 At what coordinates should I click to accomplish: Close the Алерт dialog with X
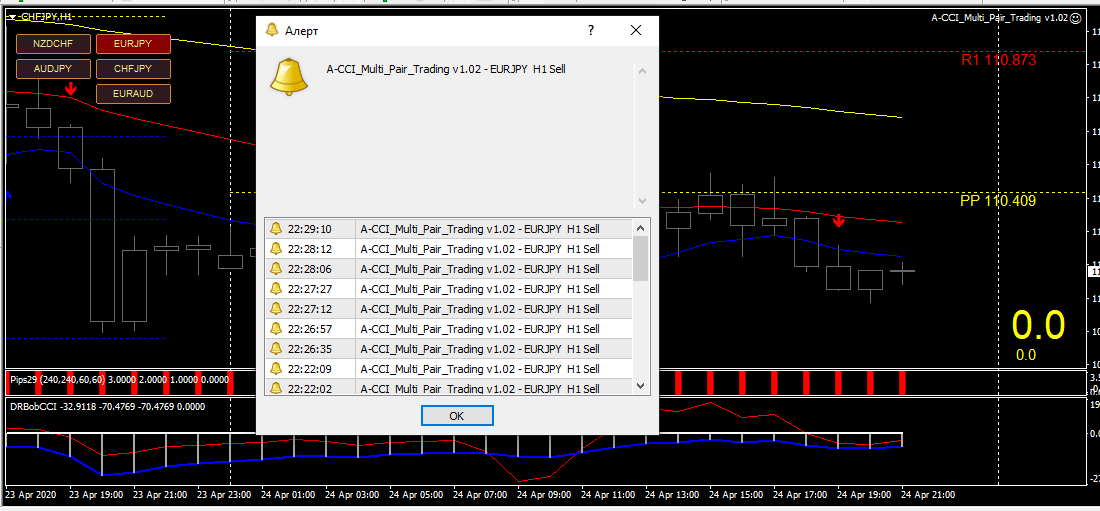[x=636, y=30]
